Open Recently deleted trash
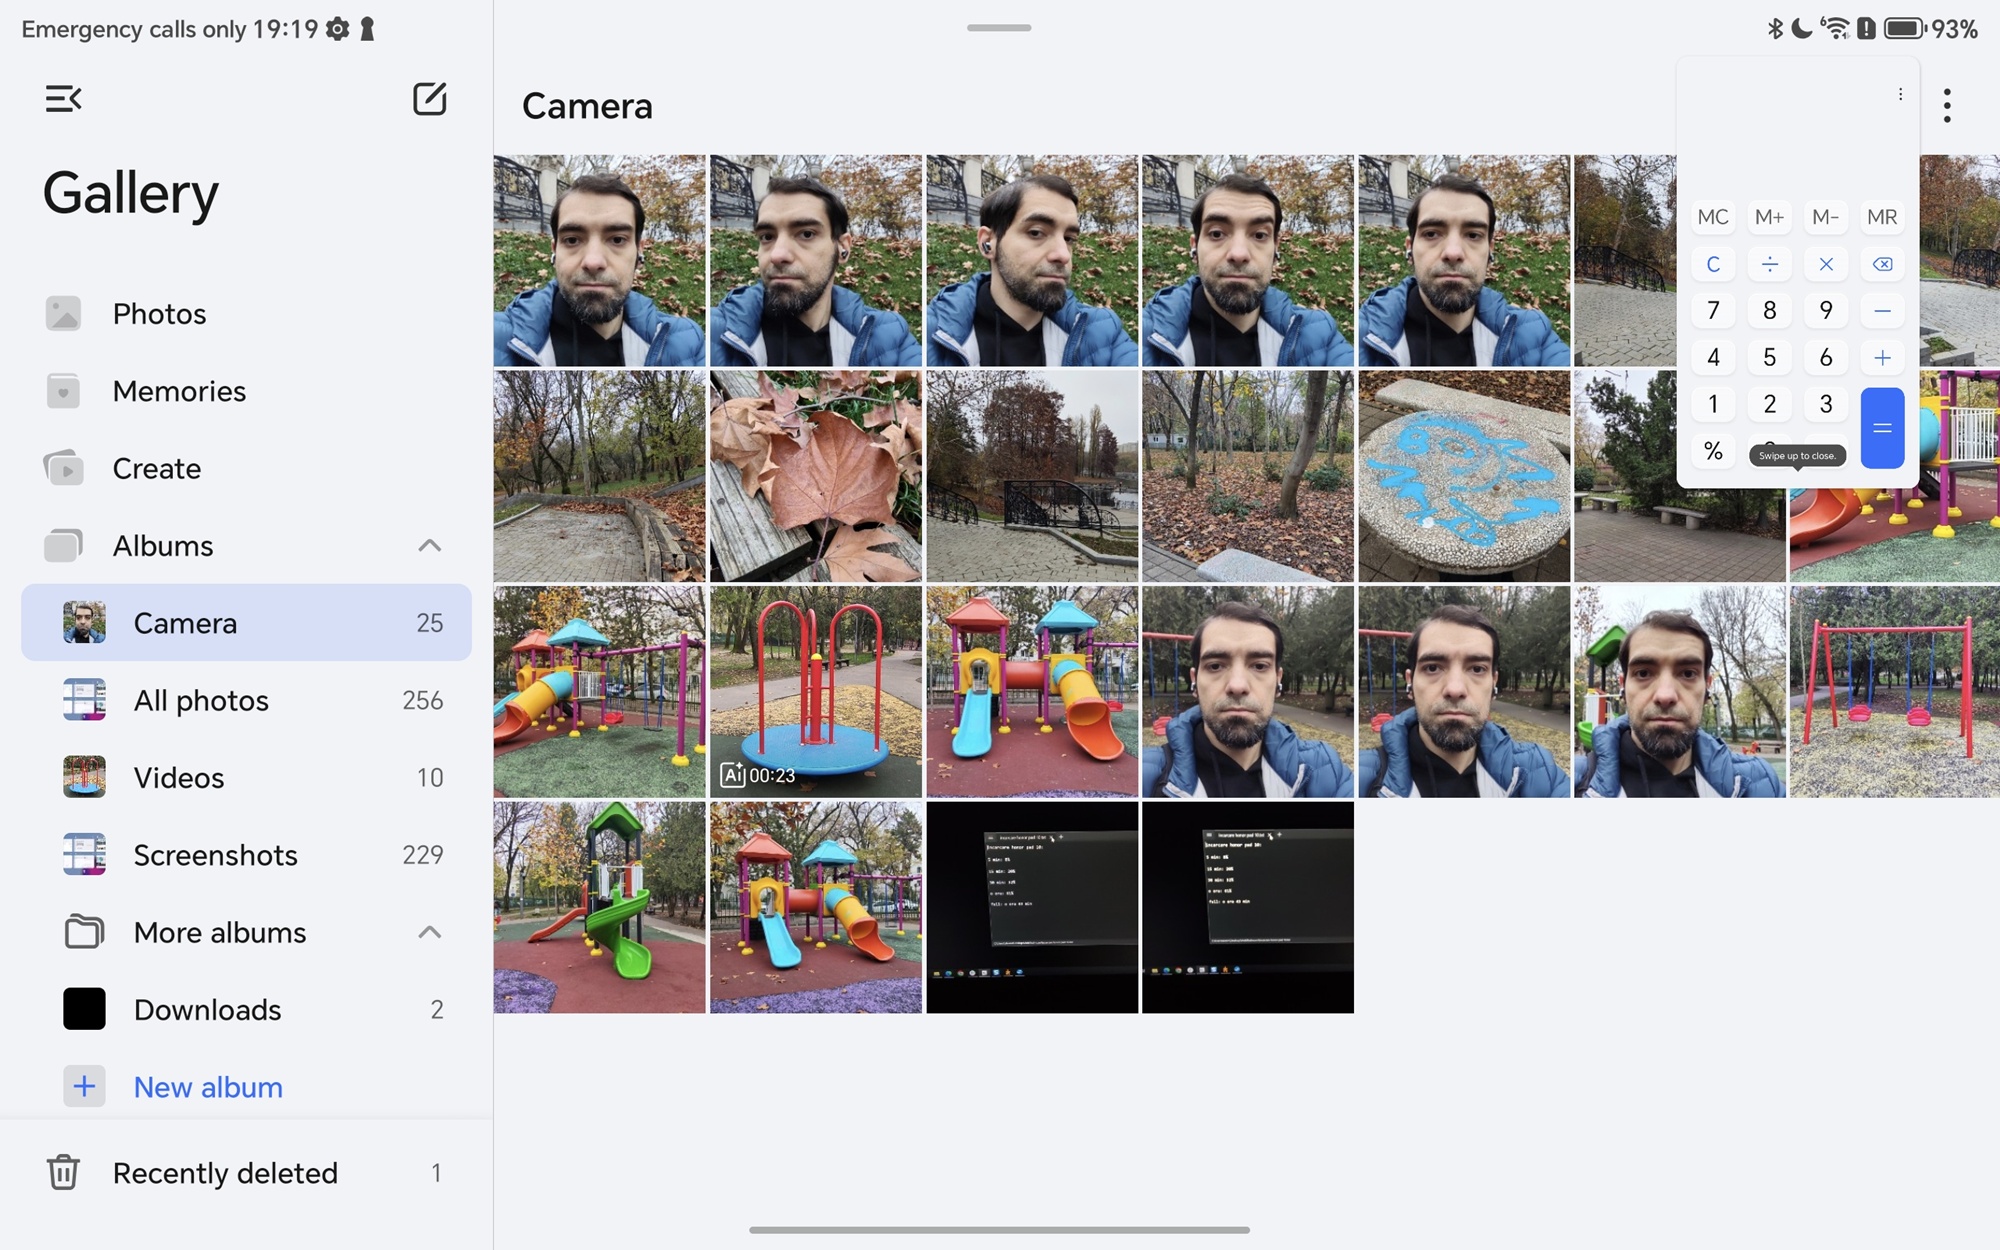 point(225,1172)
